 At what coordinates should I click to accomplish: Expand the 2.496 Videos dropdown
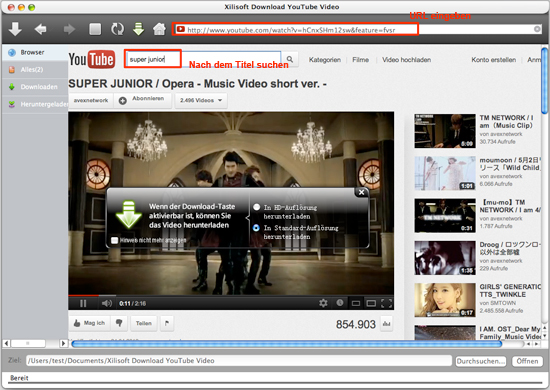point(201,101)
